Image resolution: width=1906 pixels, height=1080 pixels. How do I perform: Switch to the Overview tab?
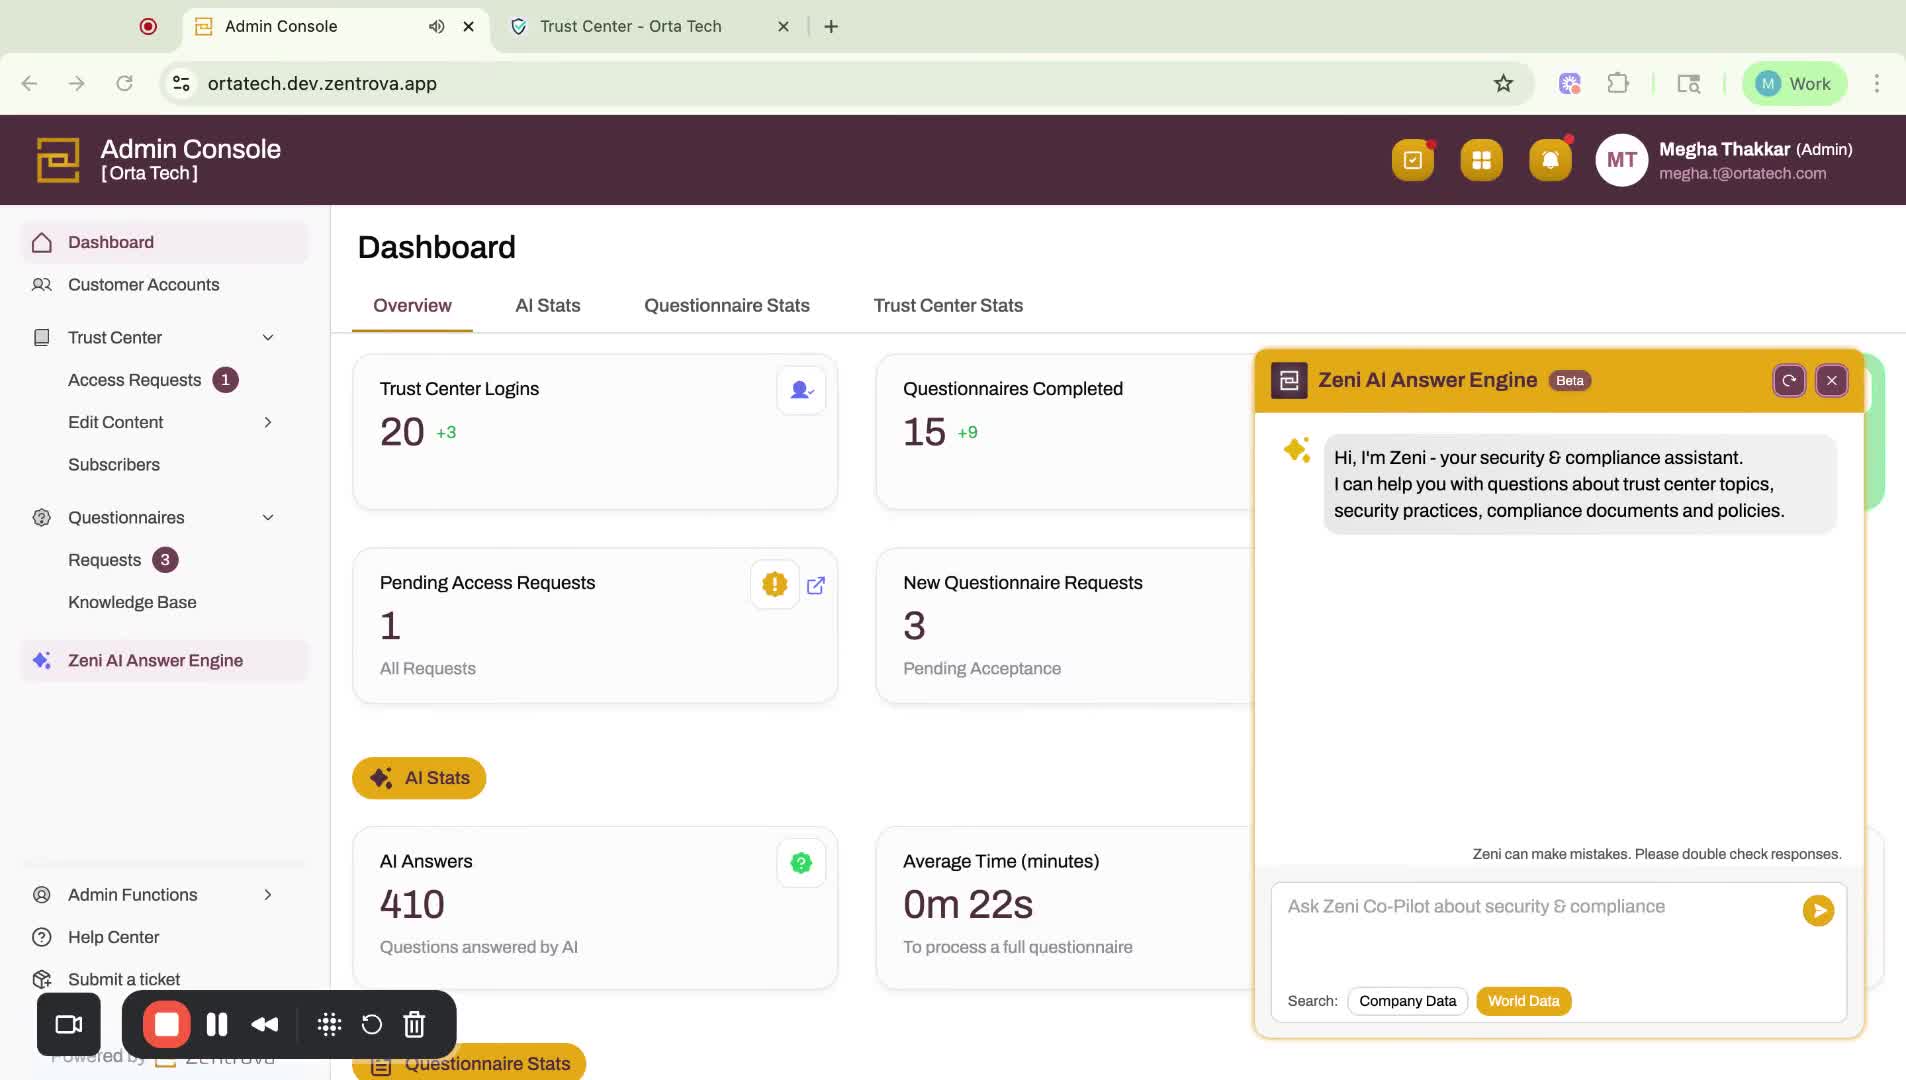412,306
